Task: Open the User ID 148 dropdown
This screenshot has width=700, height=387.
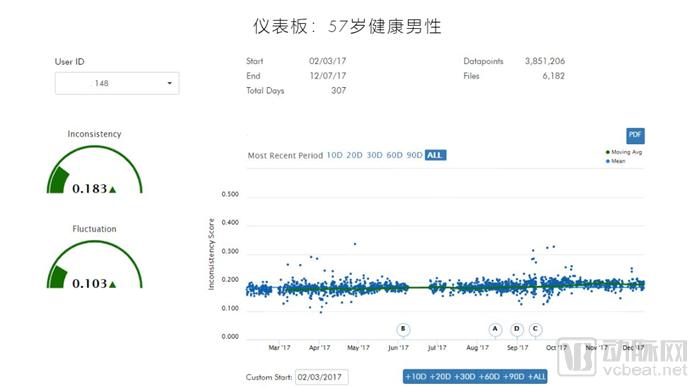Action: pyautogui.click(x=117, y=83)
